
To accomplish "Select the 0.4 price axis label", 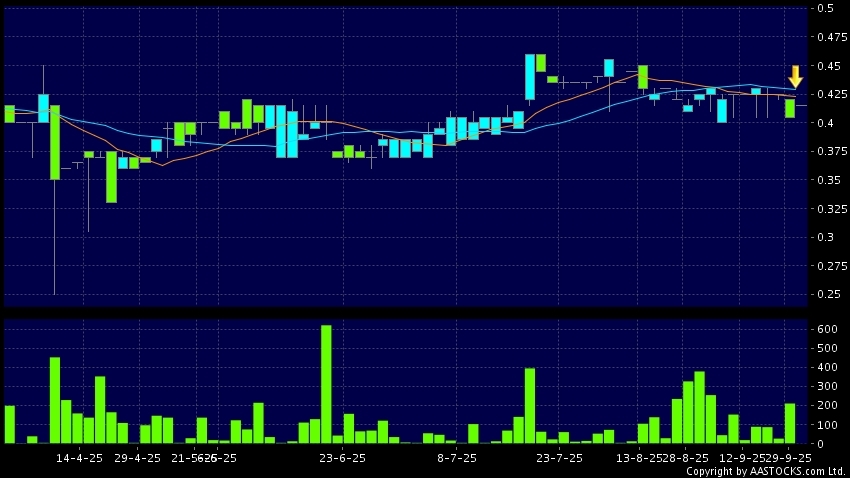I will coord(826,123).
